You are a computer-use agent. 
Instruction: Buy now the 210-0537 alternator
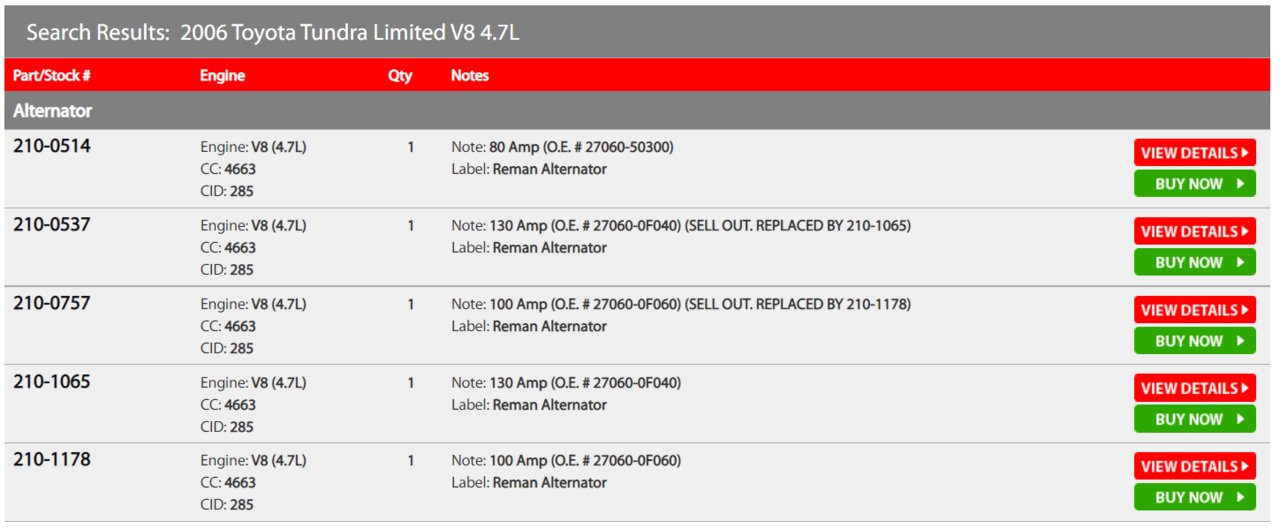(1195, 262)
